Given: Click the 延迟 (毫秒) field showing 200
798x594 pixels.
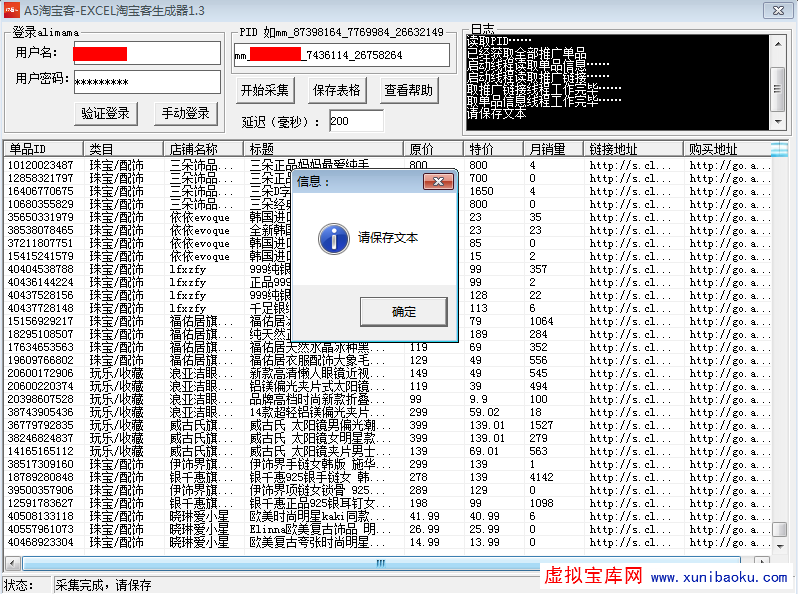Looking at the screenshot, I should pos(355,121).
